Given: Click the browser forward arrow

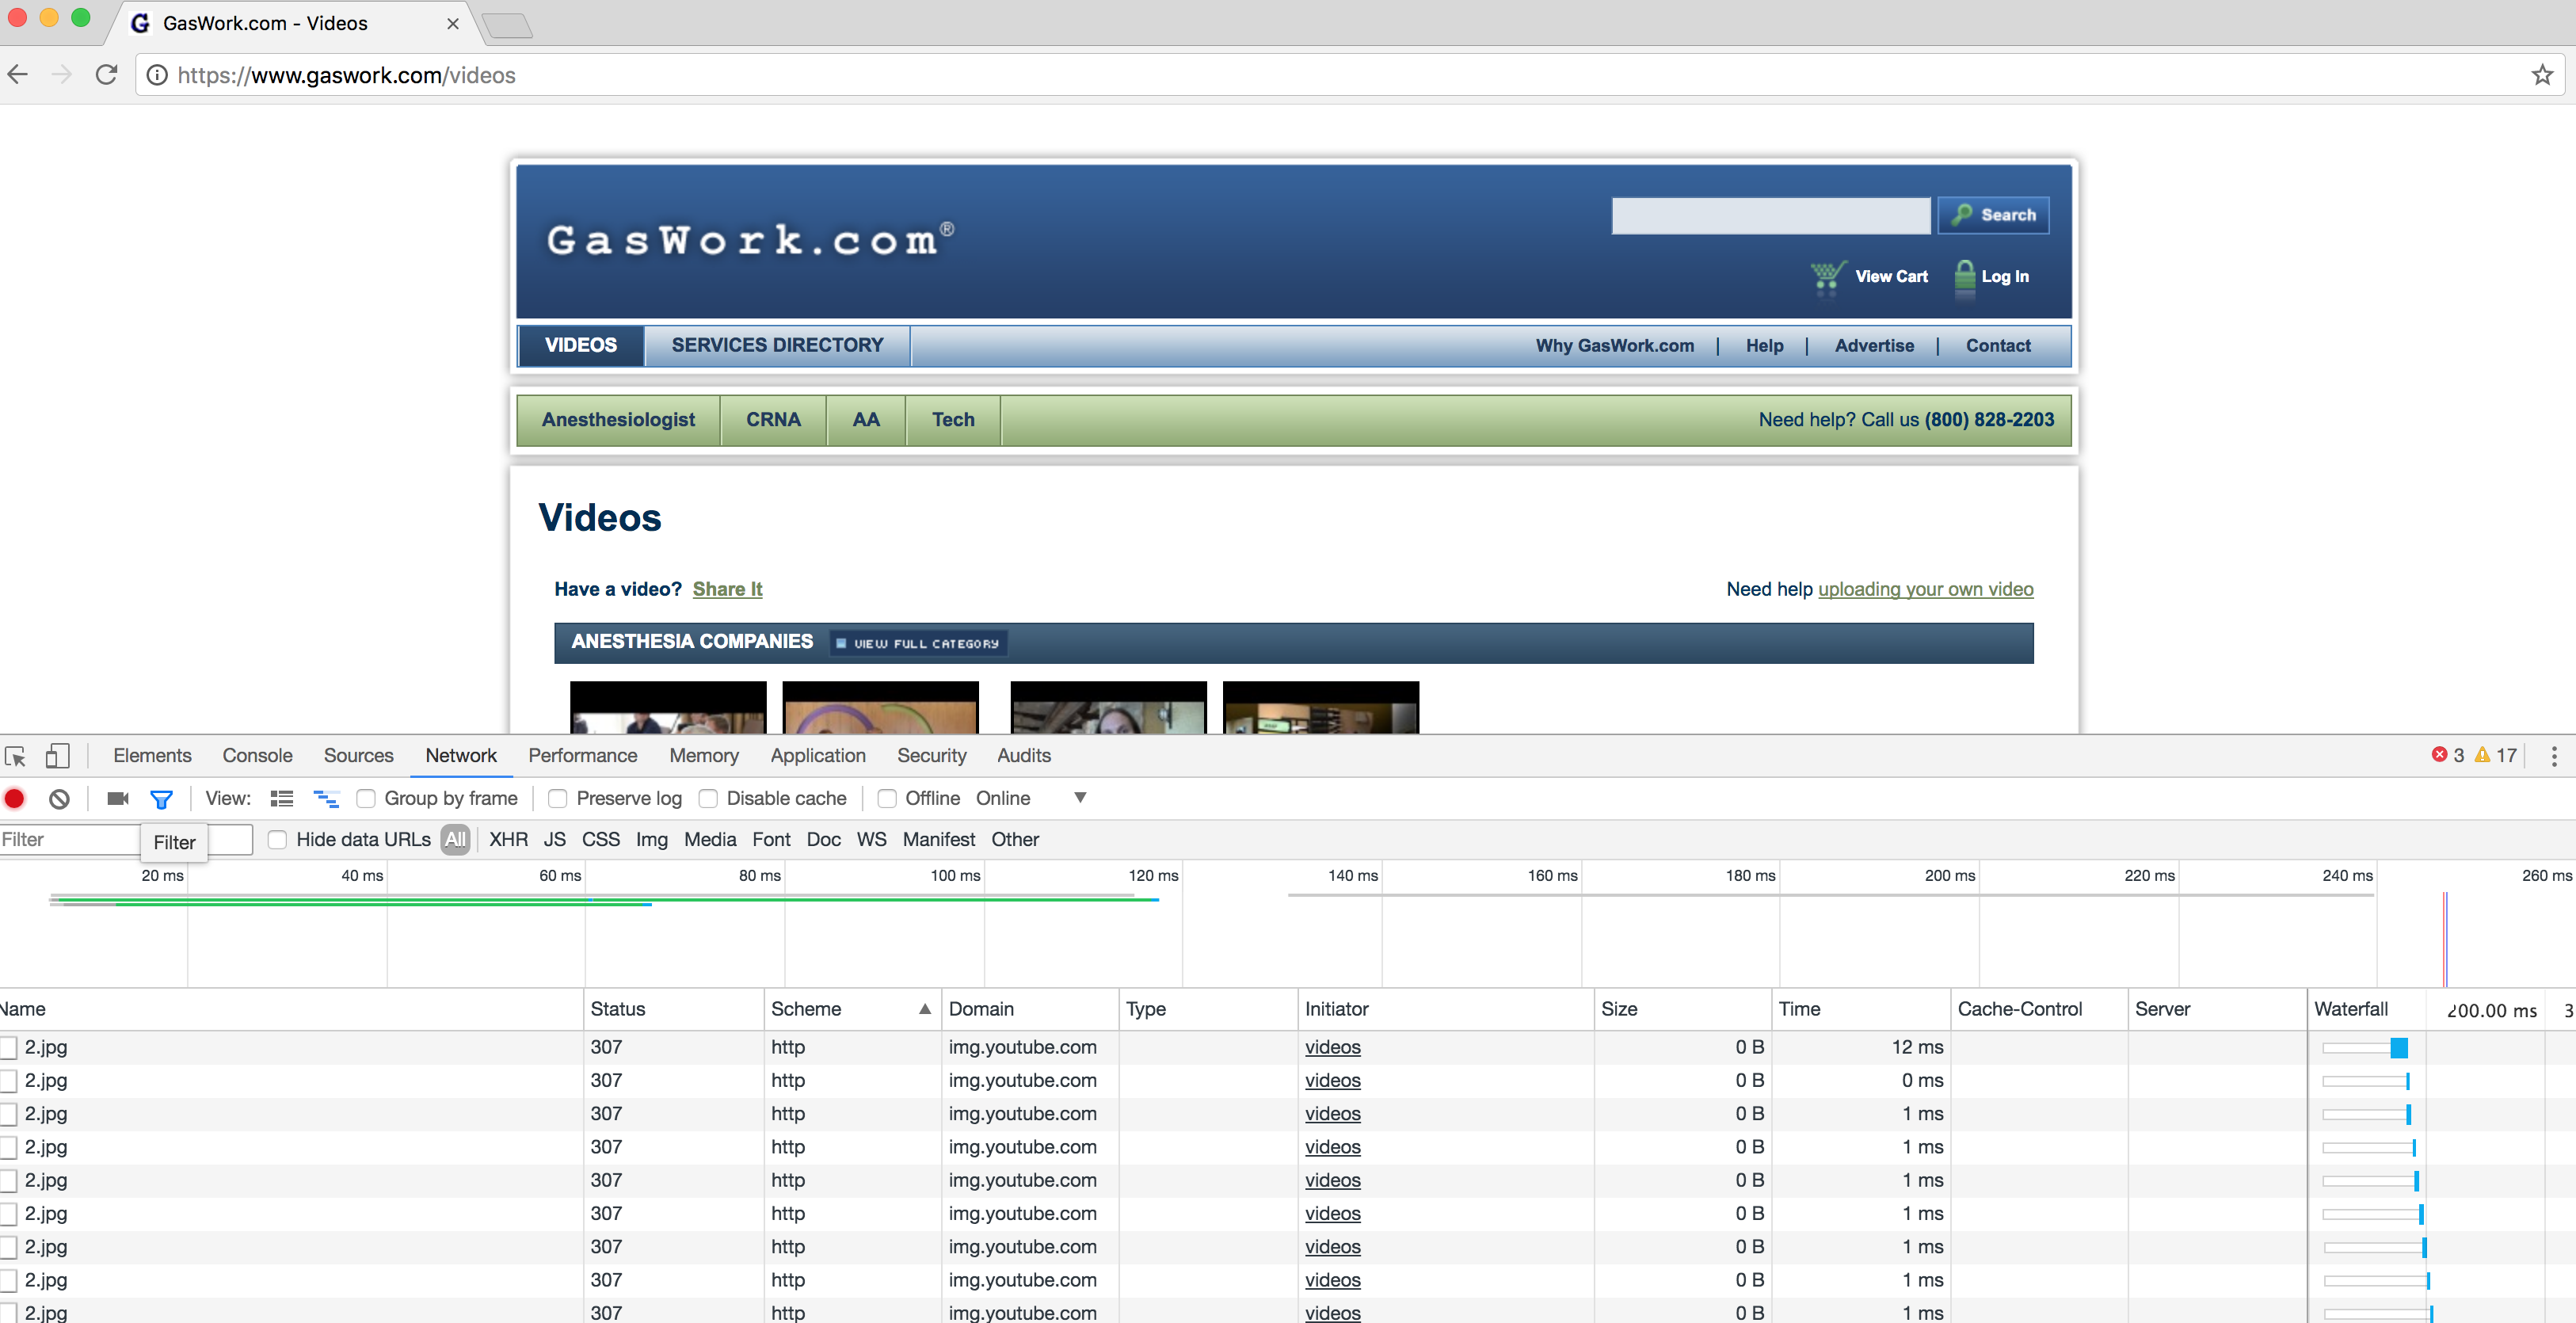Looking at the screenshot, I should click(x=62, y=75).
